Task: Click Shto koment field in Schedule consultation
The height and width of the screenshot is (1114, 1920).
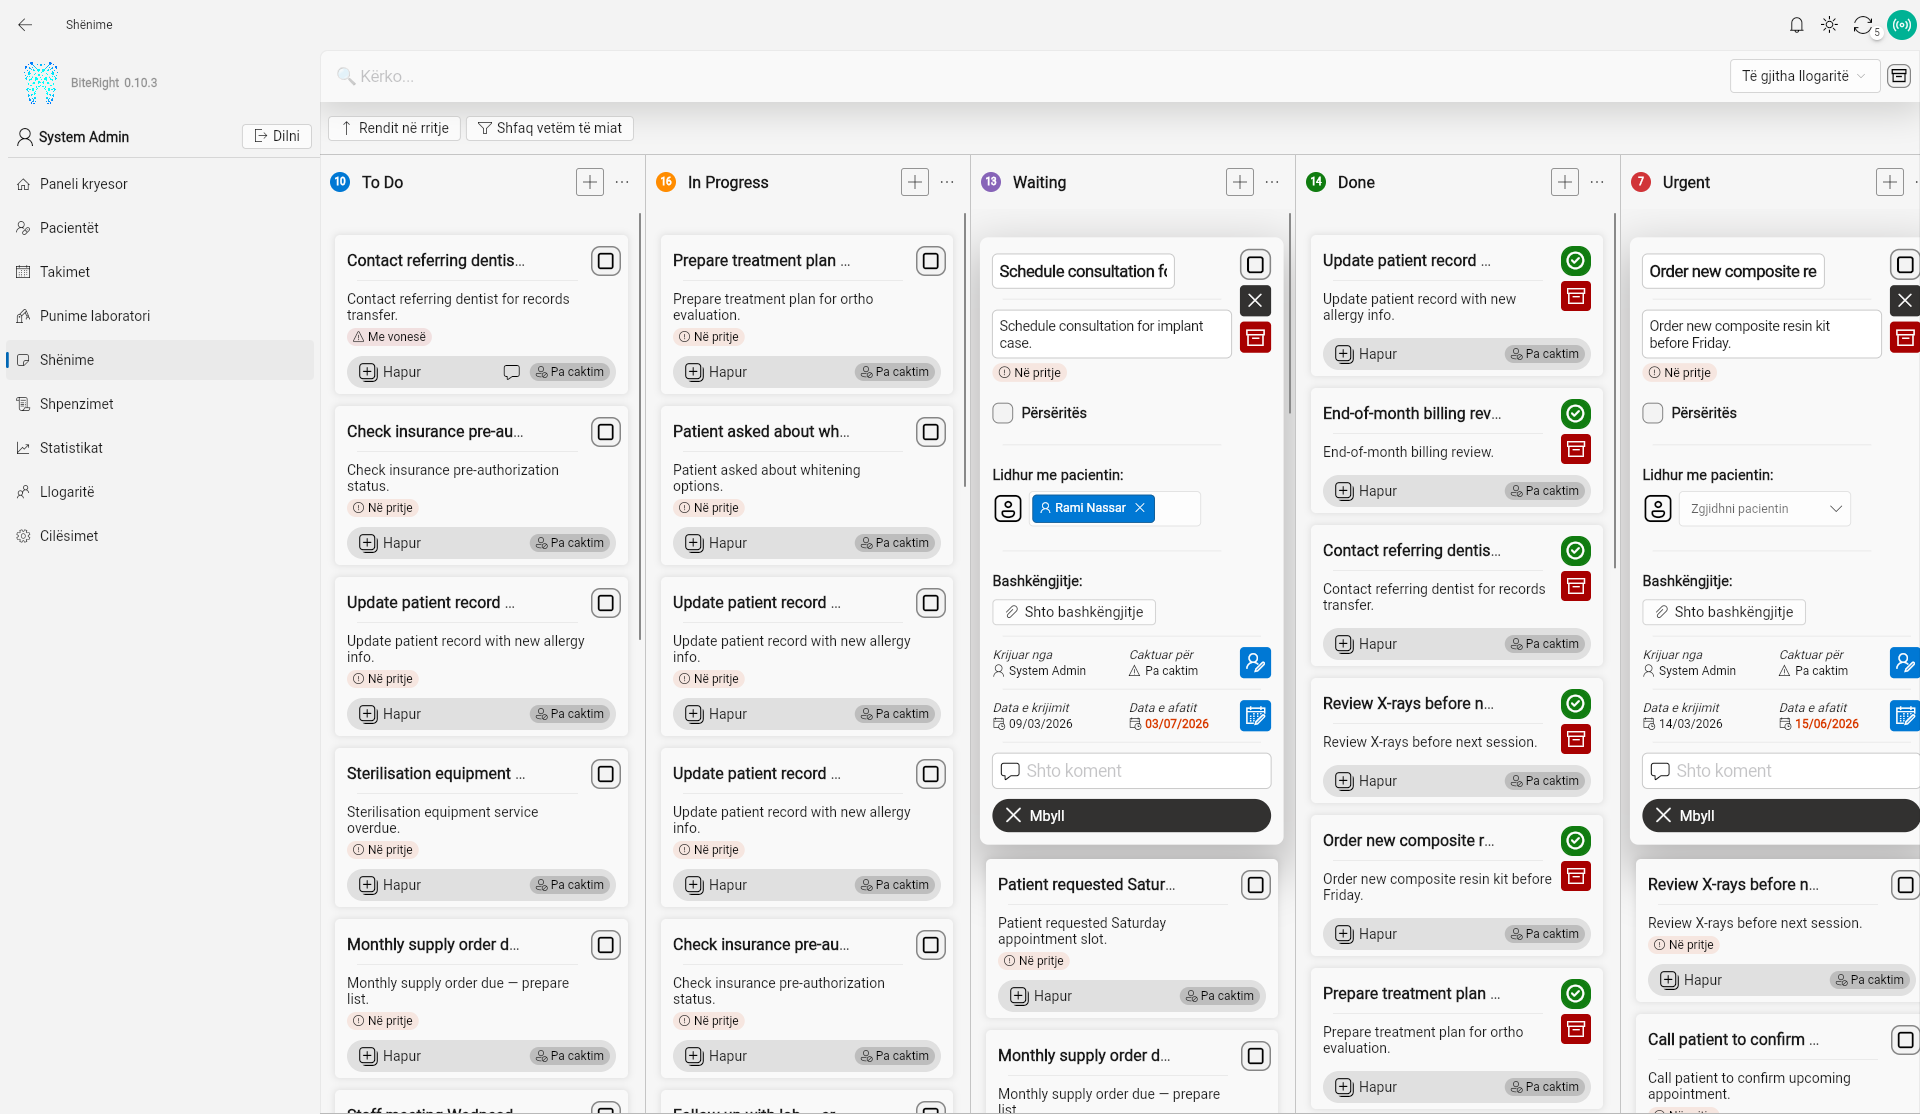Action: 1131,771
